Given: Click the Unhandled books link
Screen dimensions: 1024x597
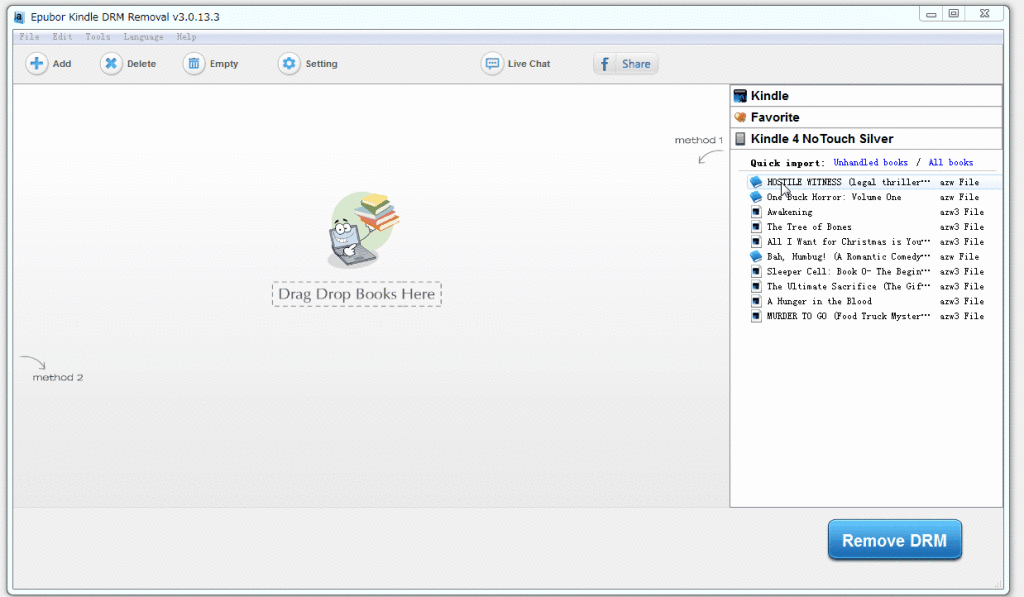Looking at the screenshot, I should [x=871, y=163].
